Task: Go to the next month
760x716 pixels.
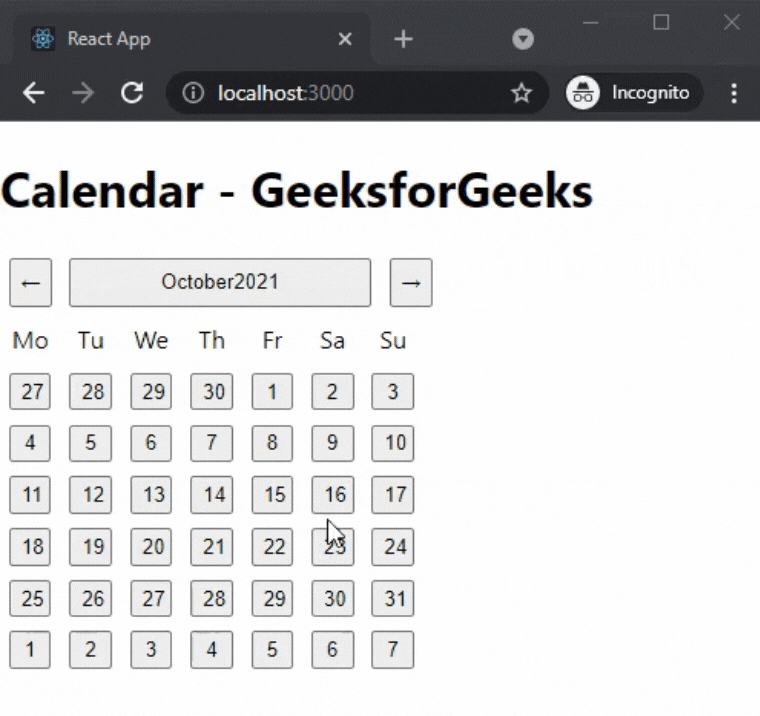Action: tap(411, 283)
